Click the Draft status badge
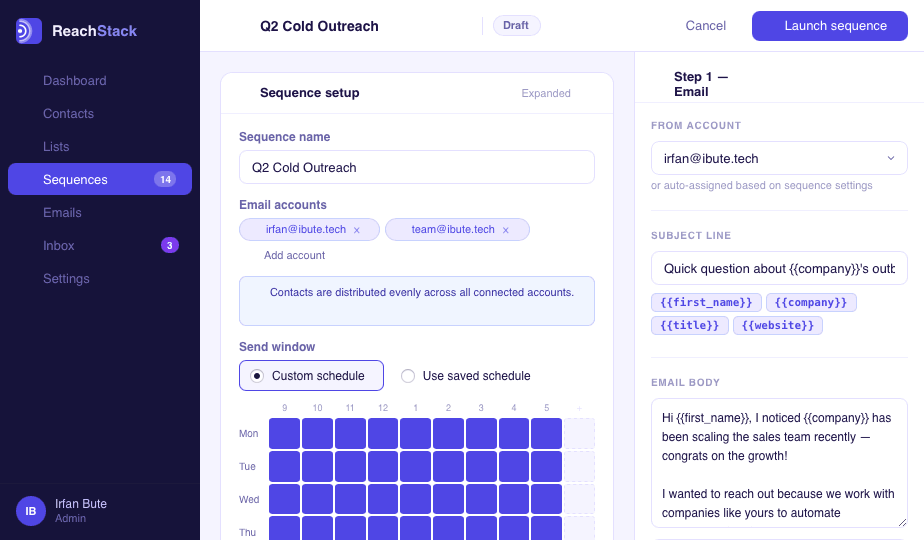This screenshot has height=540, width=924. 516,25
